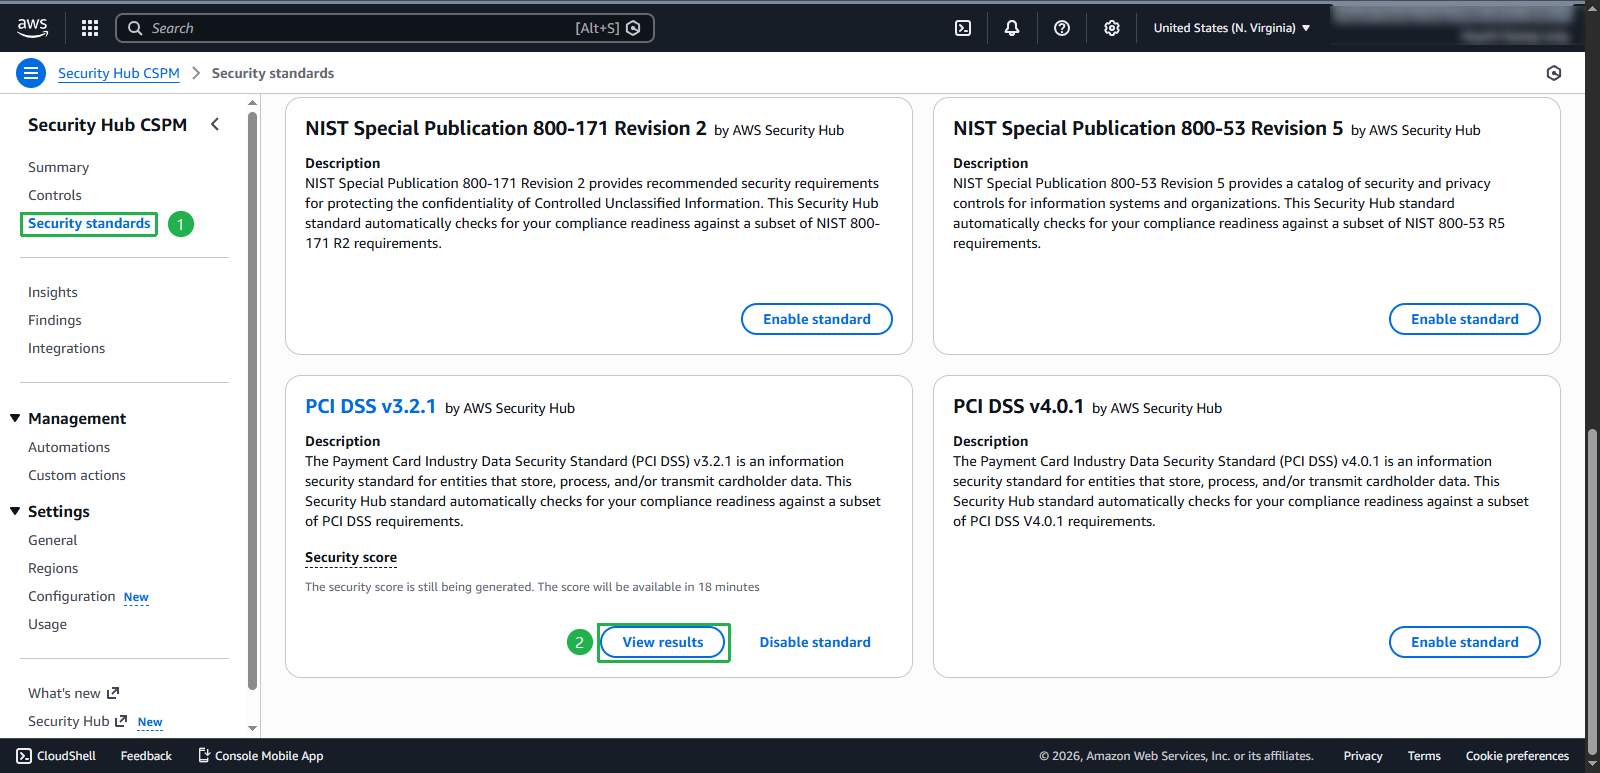Collapse the Management section
The width and height of the screenshot is (1600, 773).
click(15, 418)
